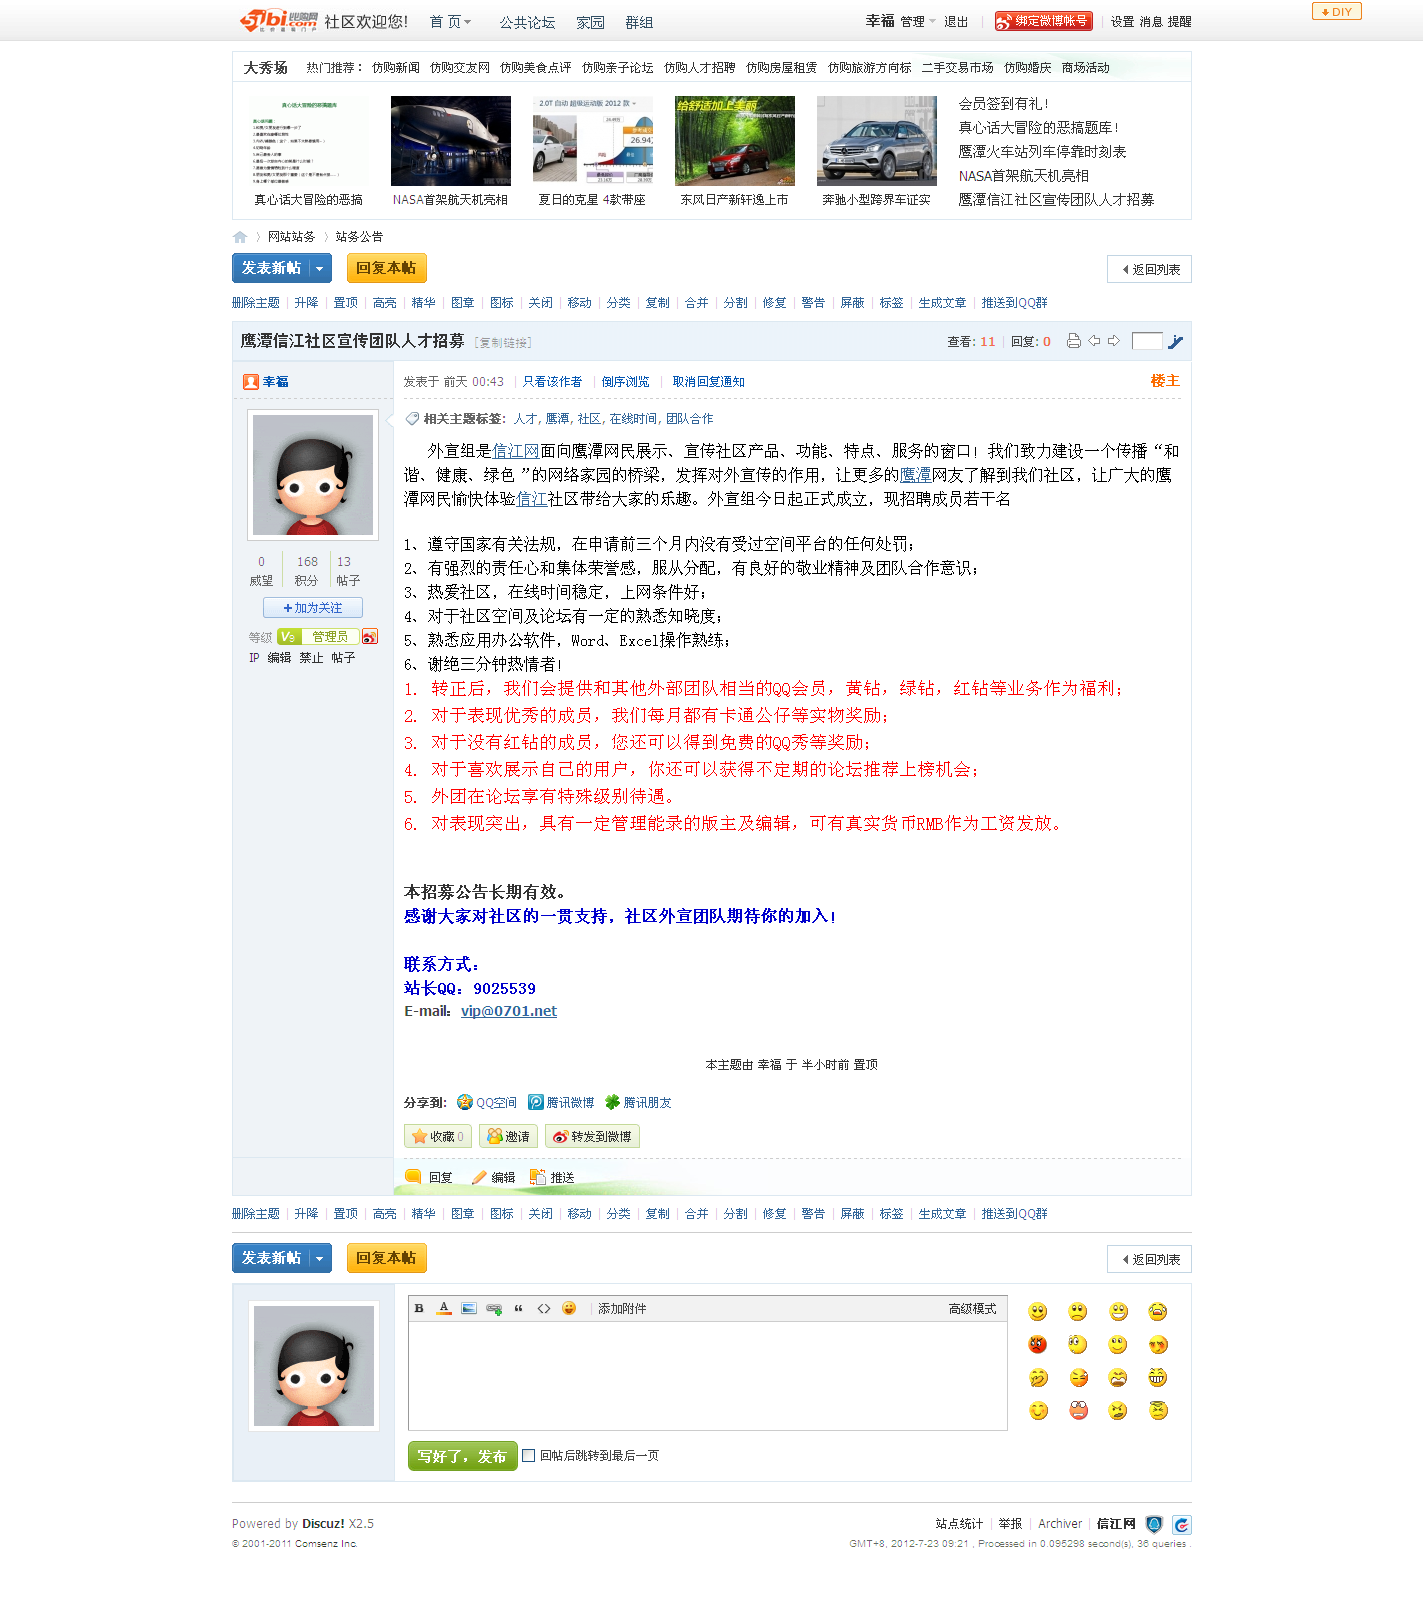1423x1603 pixels.
Task: Share the post to 腾讯微博
Action: click(x=561, y=1103)
